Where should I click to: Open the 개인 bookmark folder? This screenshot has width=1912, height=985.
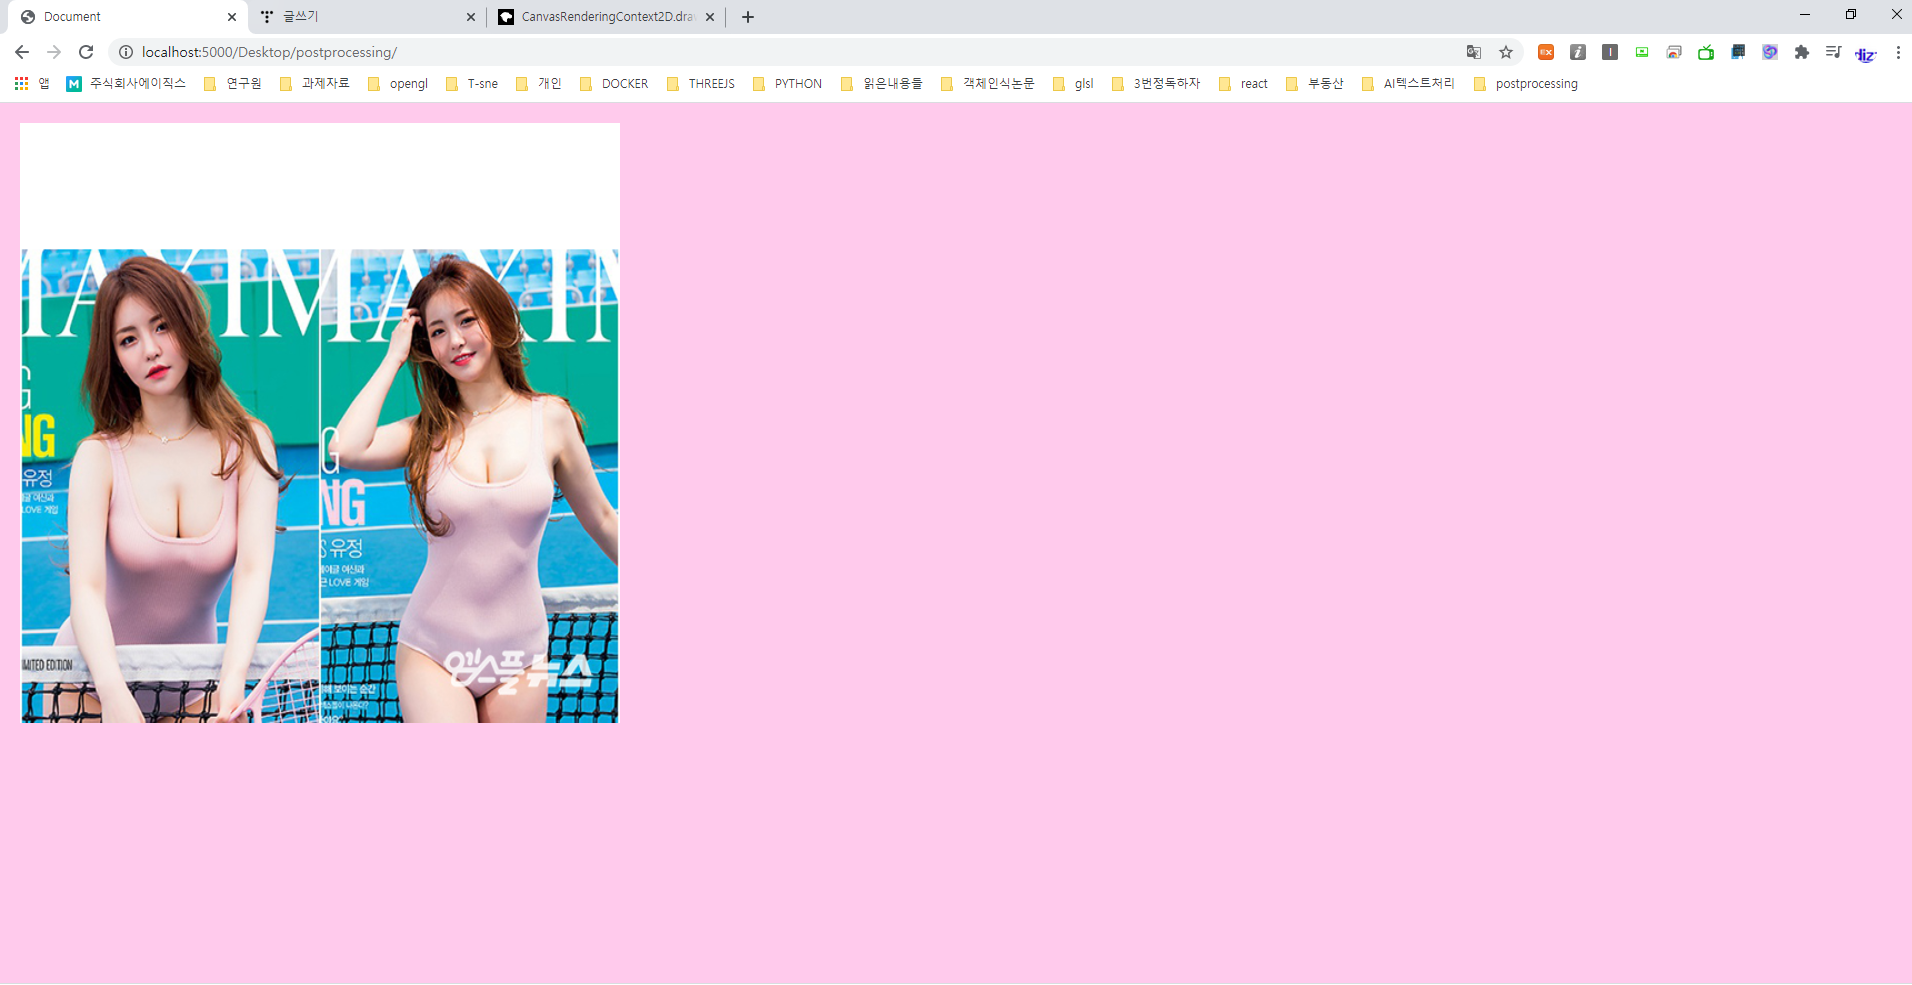pos(539,84)
